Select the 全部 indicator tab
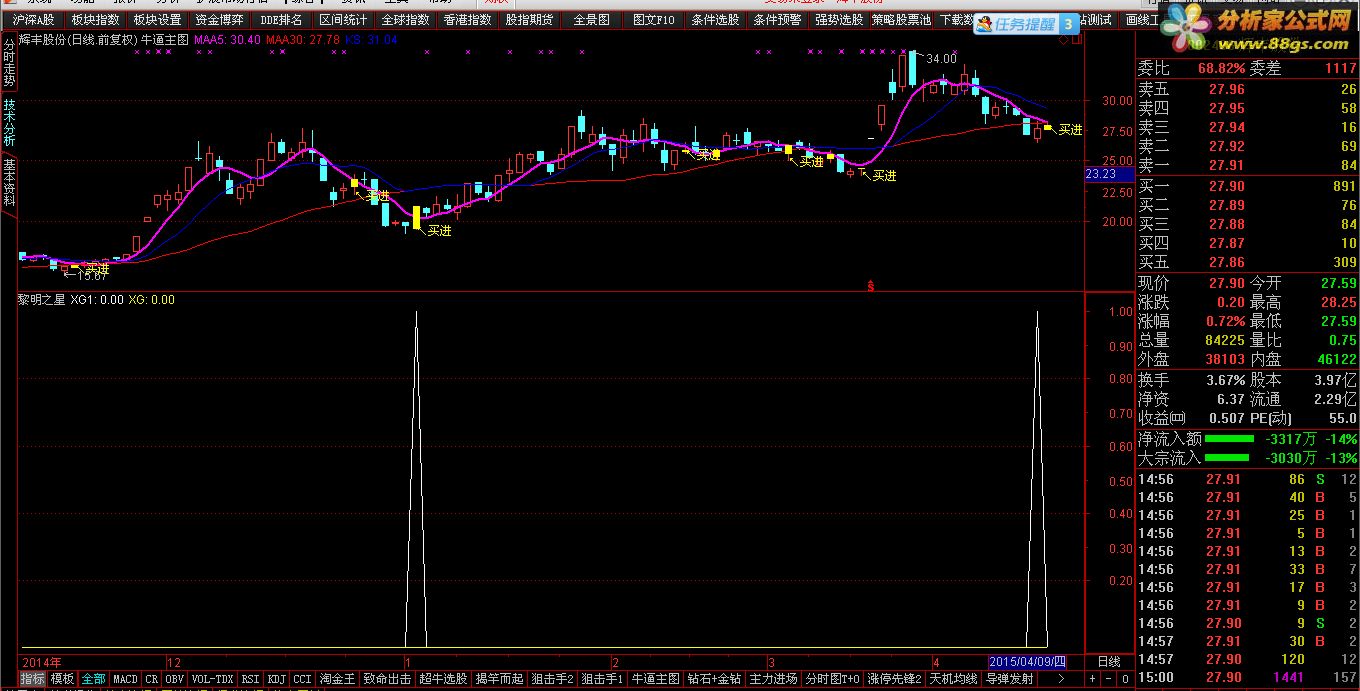 coord(93,679)
